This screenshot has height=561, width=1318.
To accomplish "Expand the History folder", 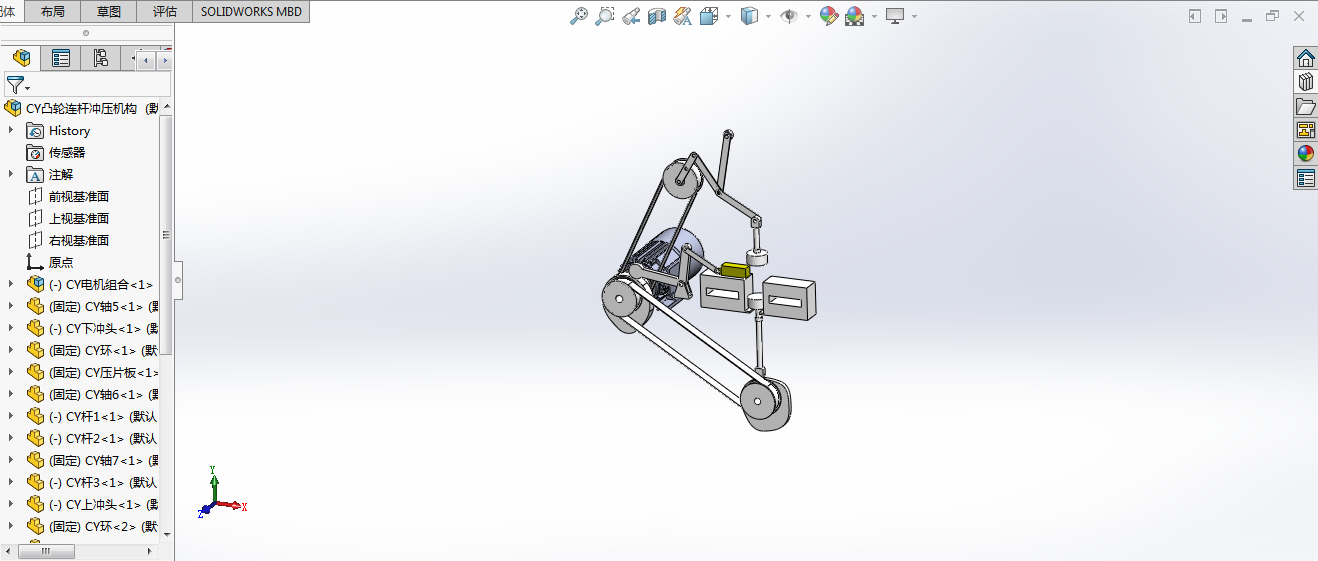I will click(11, 130).
